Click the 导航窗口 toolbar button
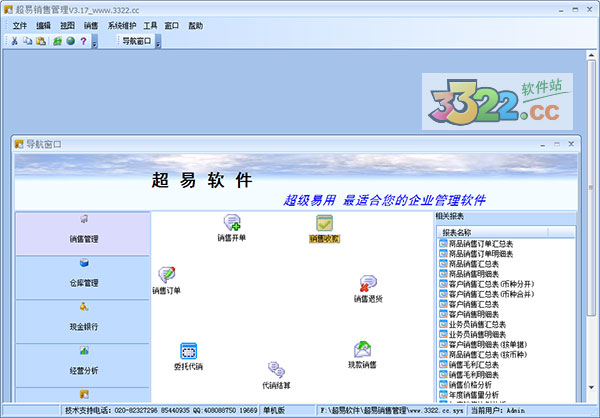600x418 pixels. [137, 41]
